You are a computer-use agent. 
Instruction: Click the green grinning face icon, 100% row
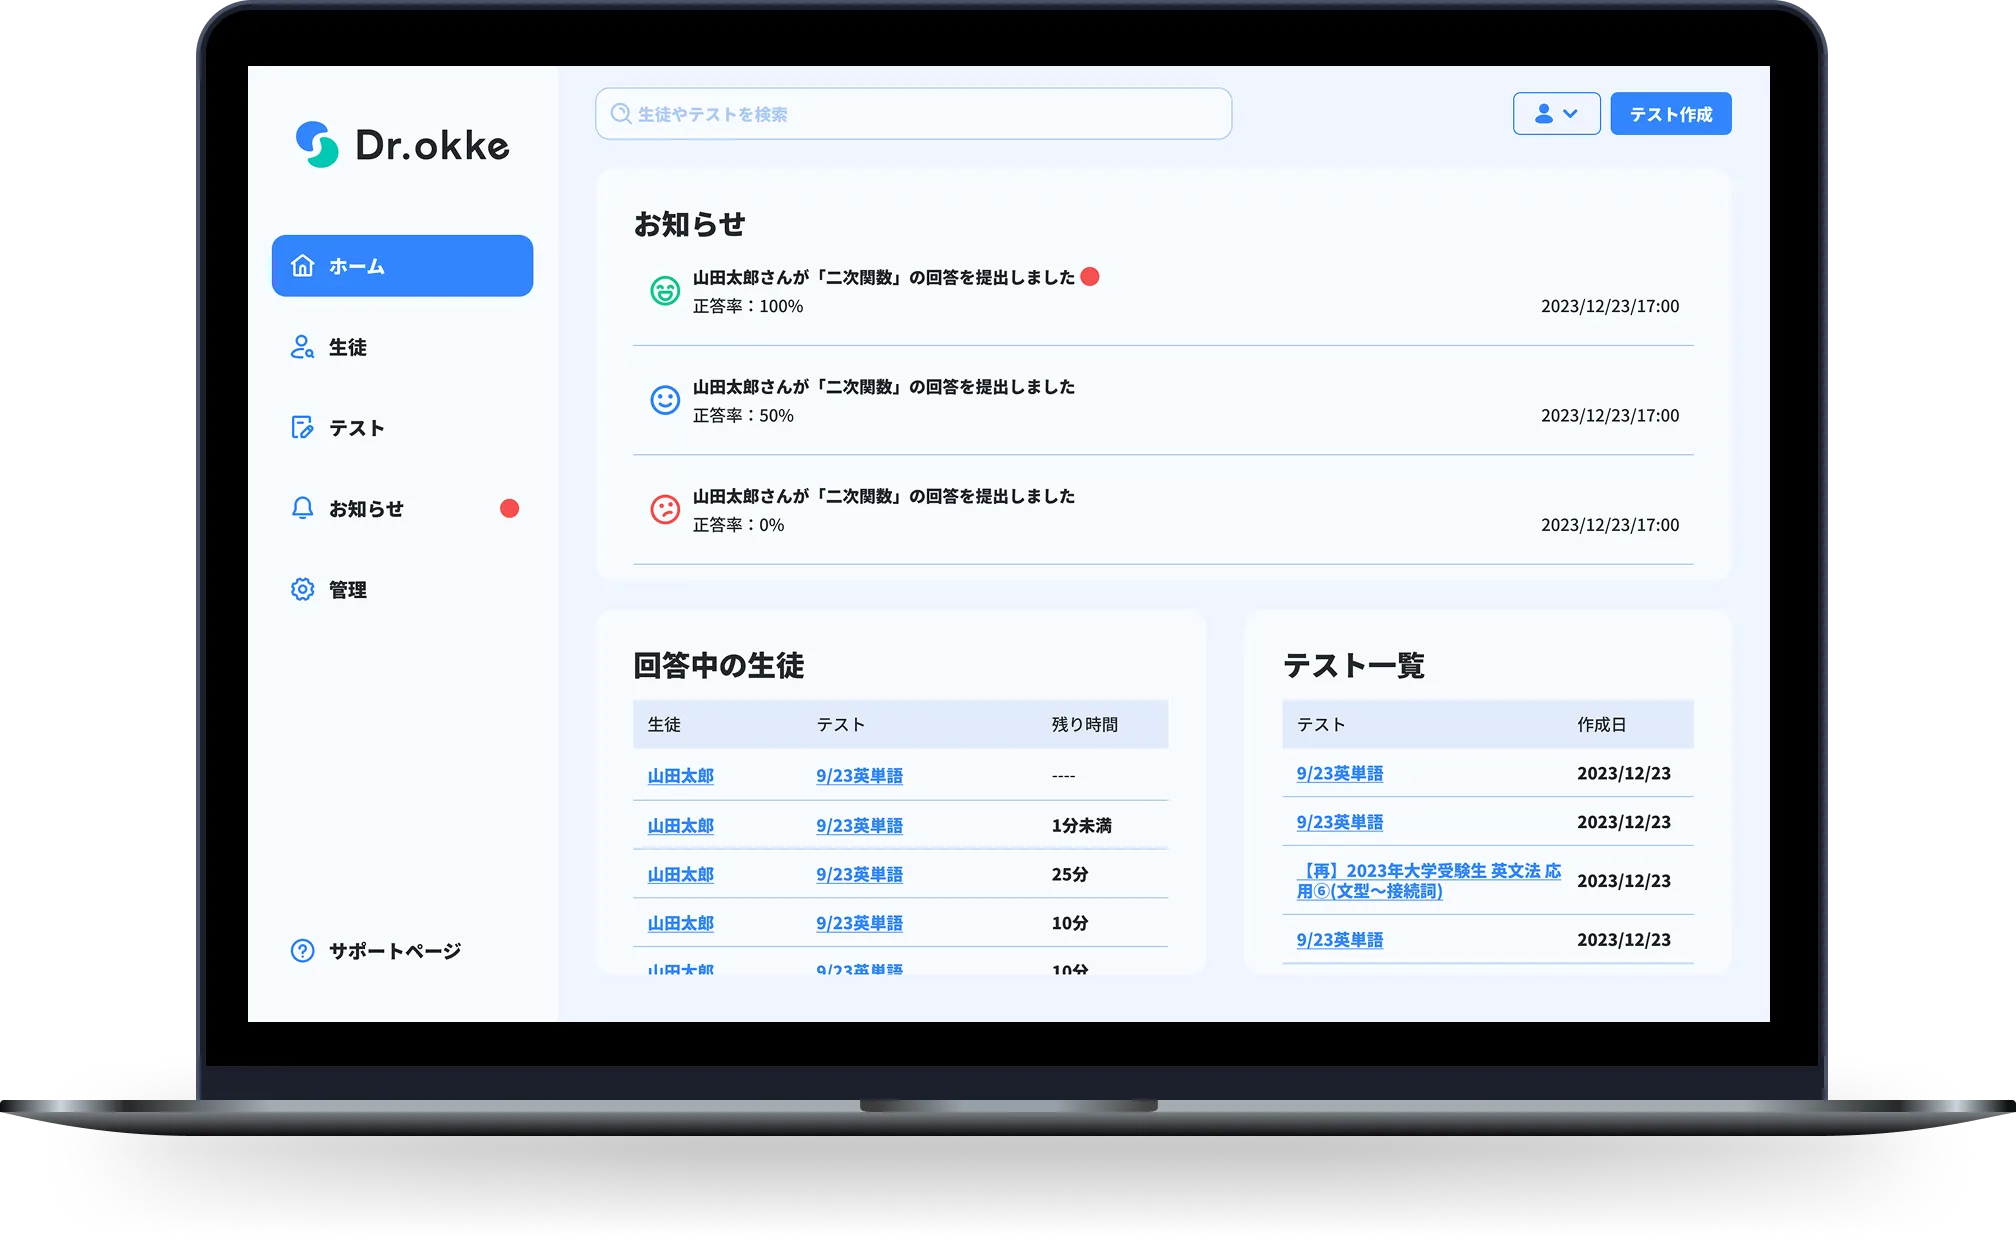point(665,291)
